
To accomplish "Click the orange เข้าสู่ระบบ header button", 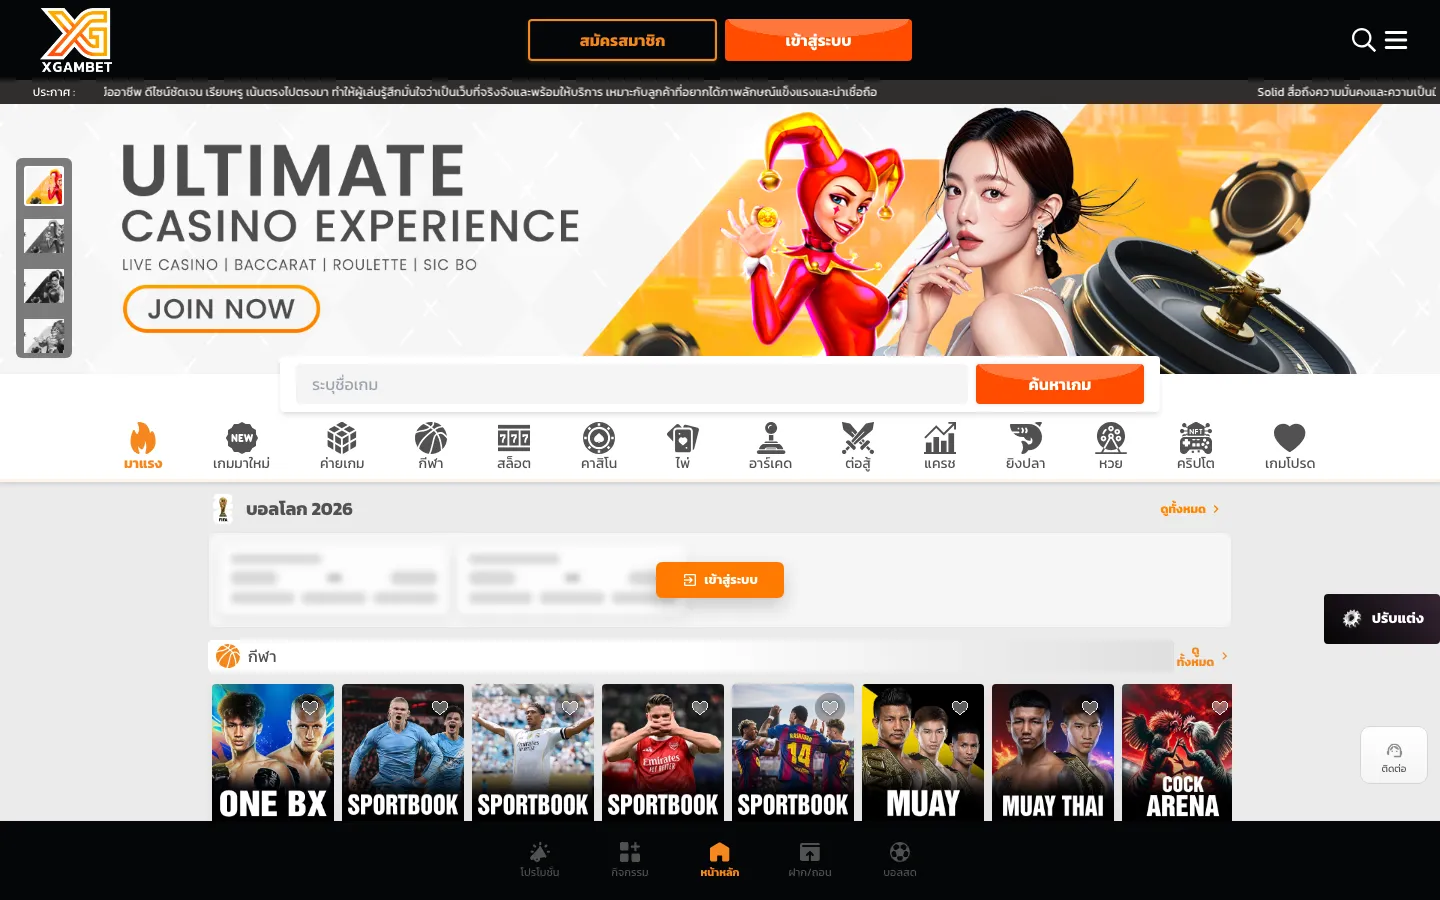I will [x=818, y=40].
